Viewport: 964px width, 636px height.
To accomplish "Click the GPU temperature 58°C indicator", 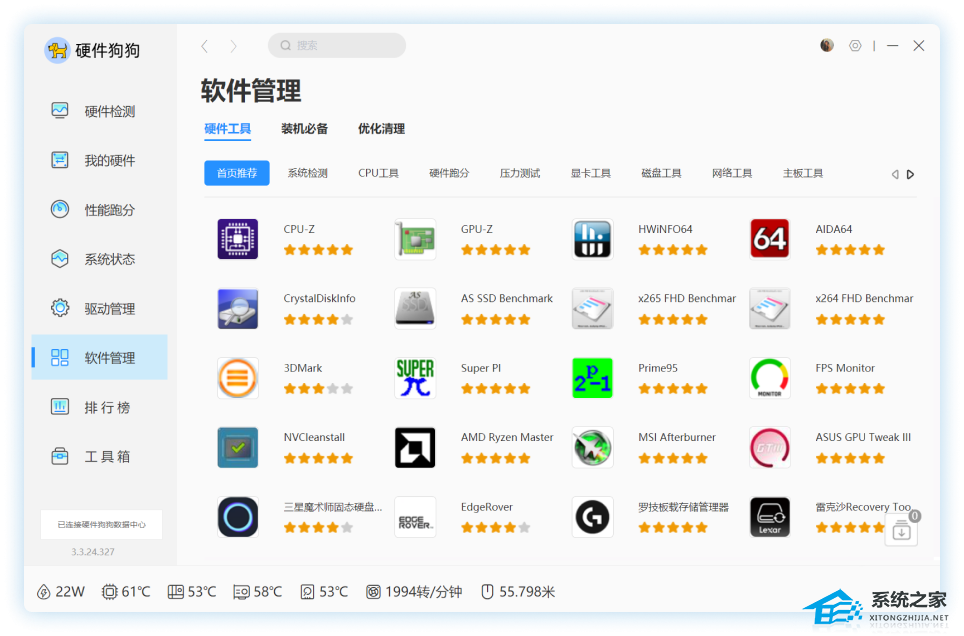I will pyautogui.click(x=258, y=592).
